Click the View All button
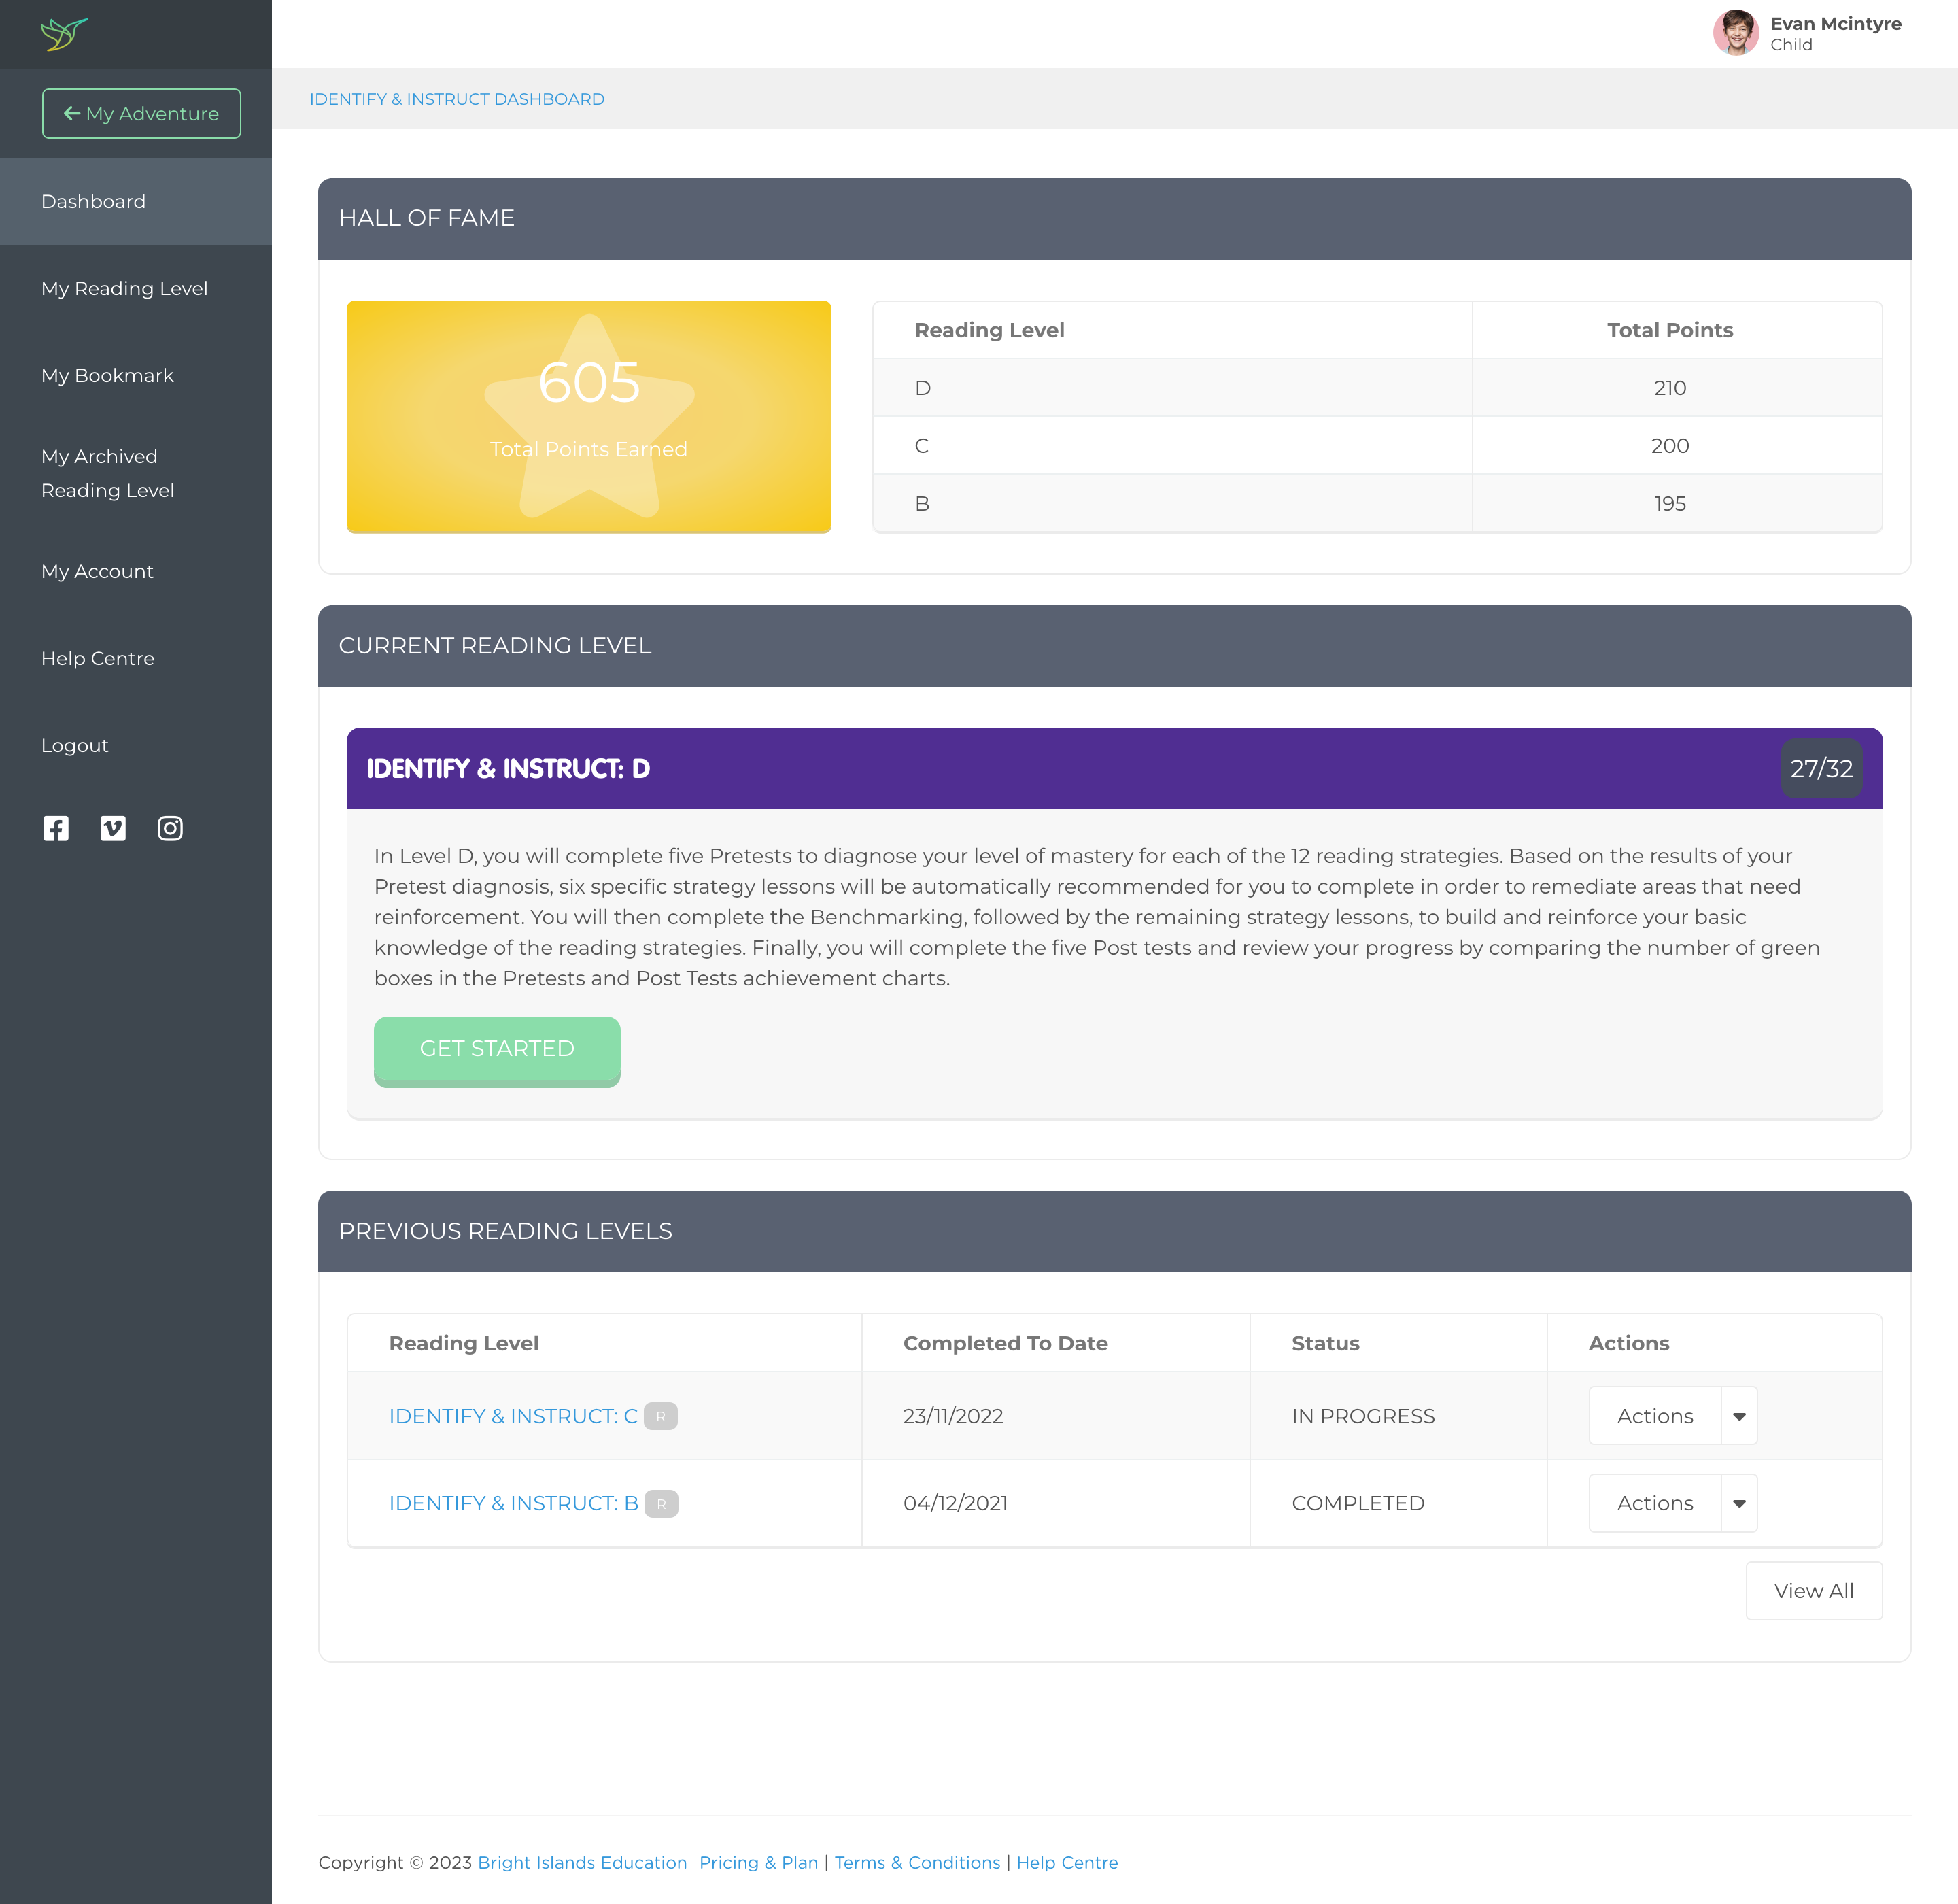 pyautogui.click(x=1813, y=1590)
